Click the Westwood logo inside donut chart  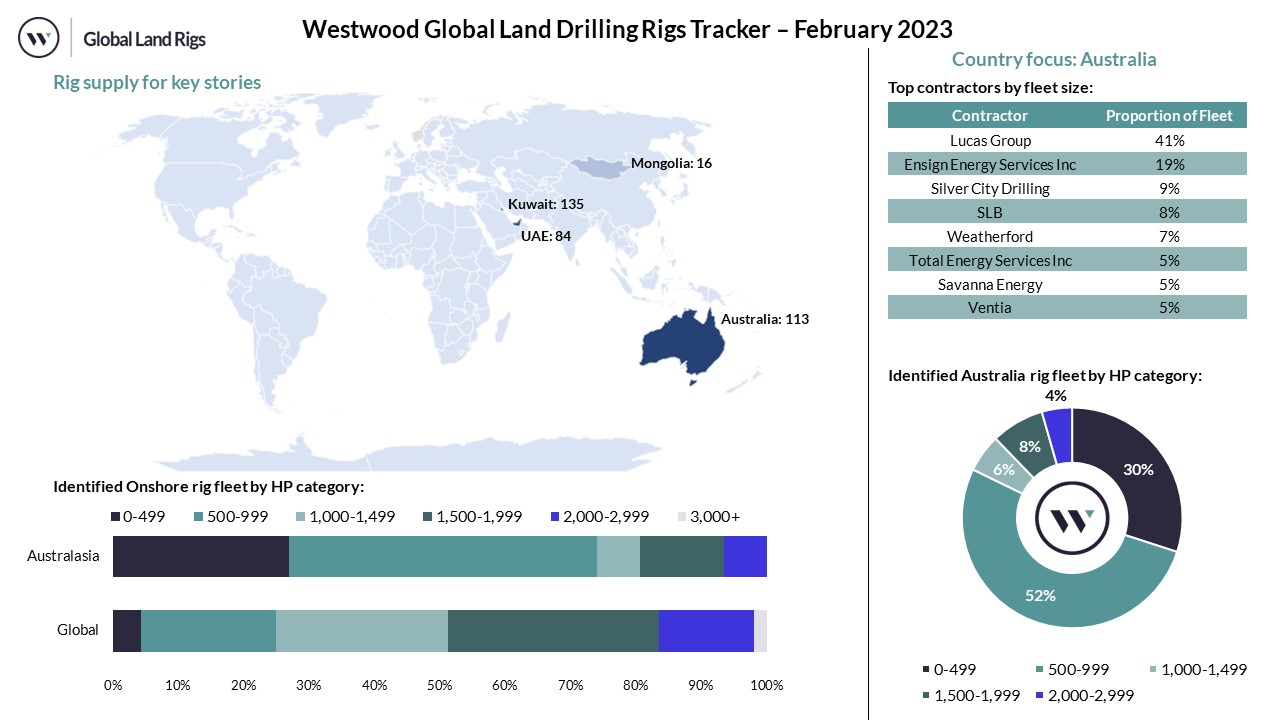pyautogui.click(x=1071, y=518)
